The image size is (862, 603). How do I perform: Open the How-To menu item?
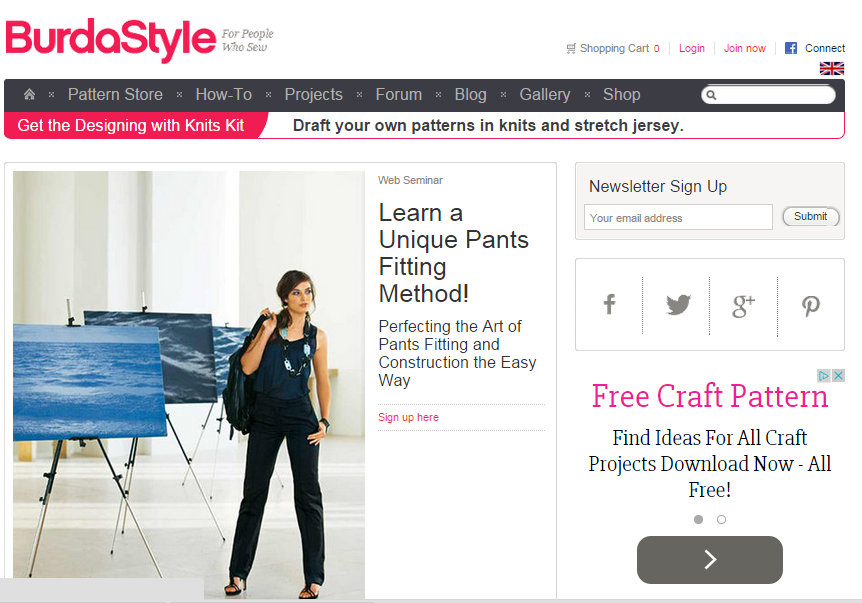click(224, 95)
